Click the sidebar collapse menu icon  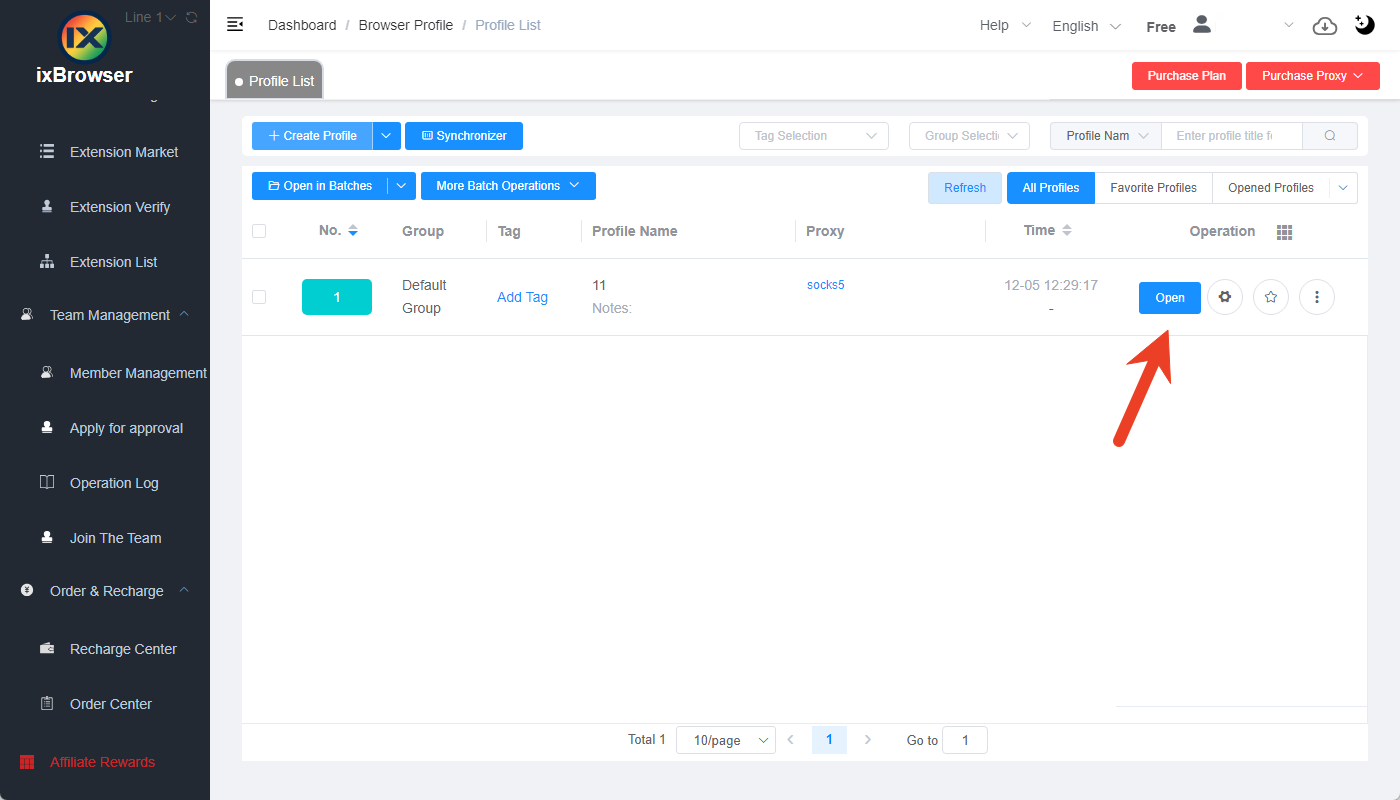tap(235, 24)
